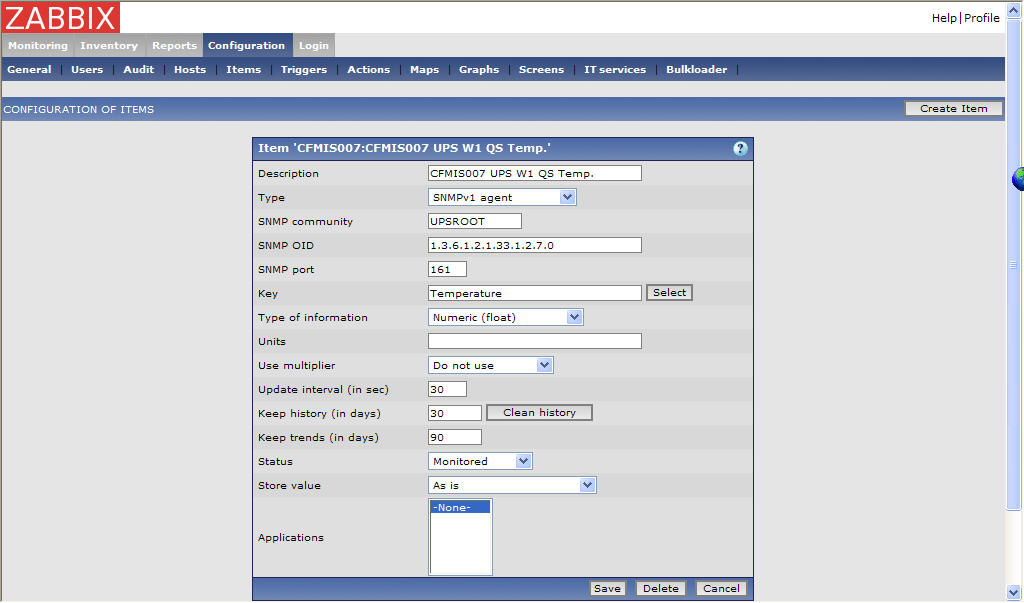This screenshot has width=1024, height=603.
Task: Click the help question mark icon
Action: [740, 148]
